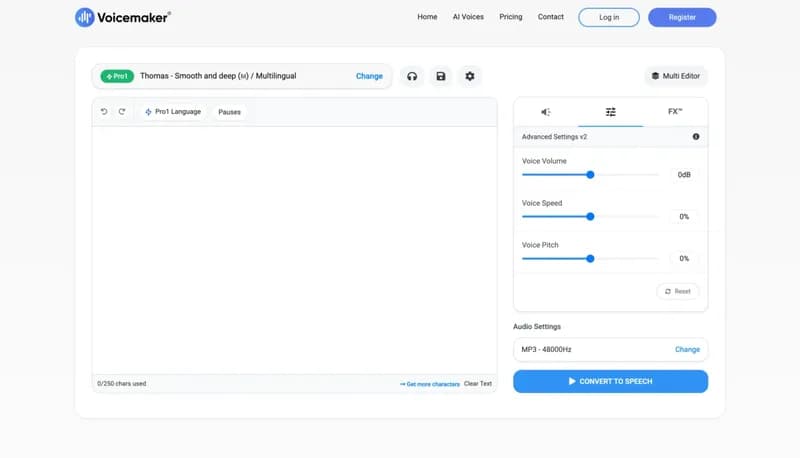Undo the last text edit

[104, 112]
